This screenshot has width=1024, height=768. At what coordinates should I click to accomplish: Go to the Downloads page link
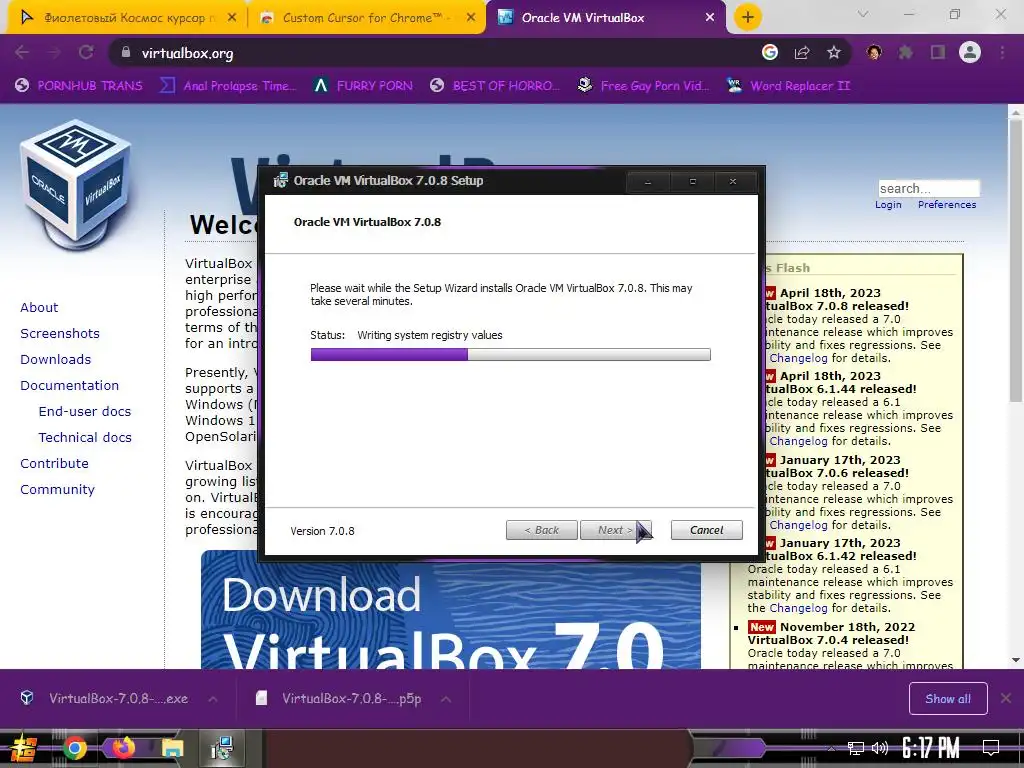click(56, 360)
